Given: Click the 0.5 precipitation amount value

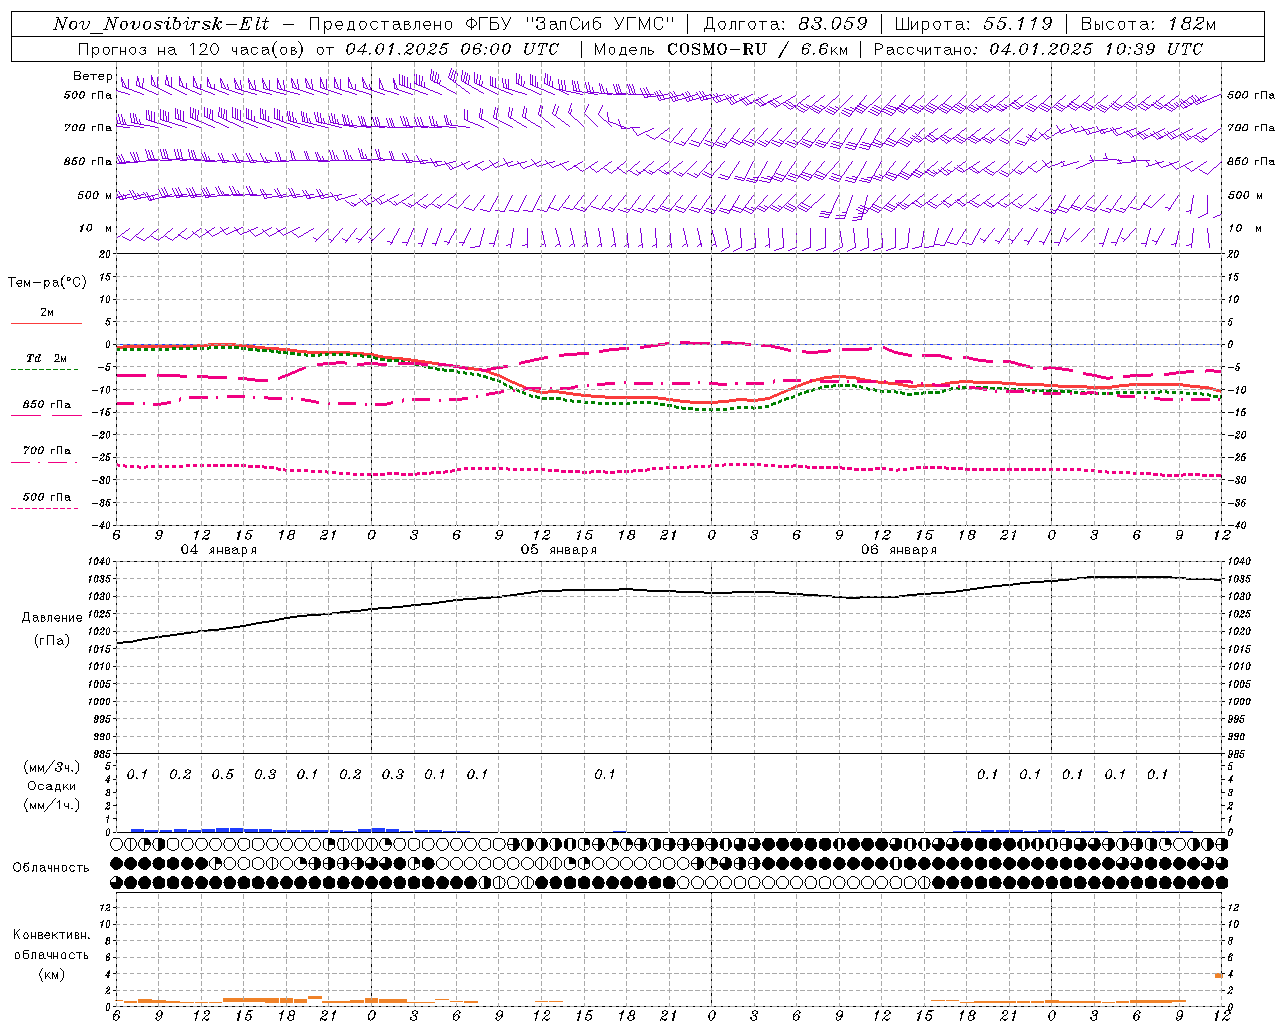Looking at the screenshot, I should click(x=223, y=775).
